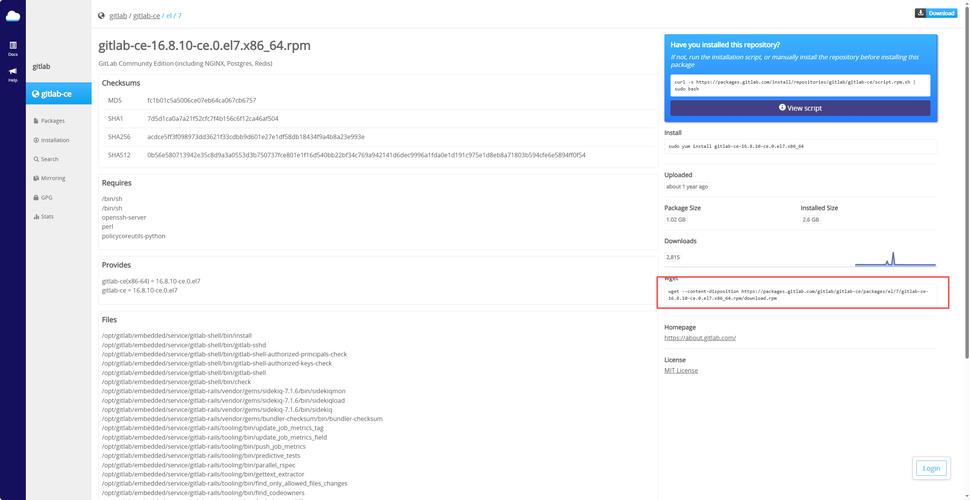Click the about 1 year ago uploaded value
Screen dimensions: 970x500
687,186
